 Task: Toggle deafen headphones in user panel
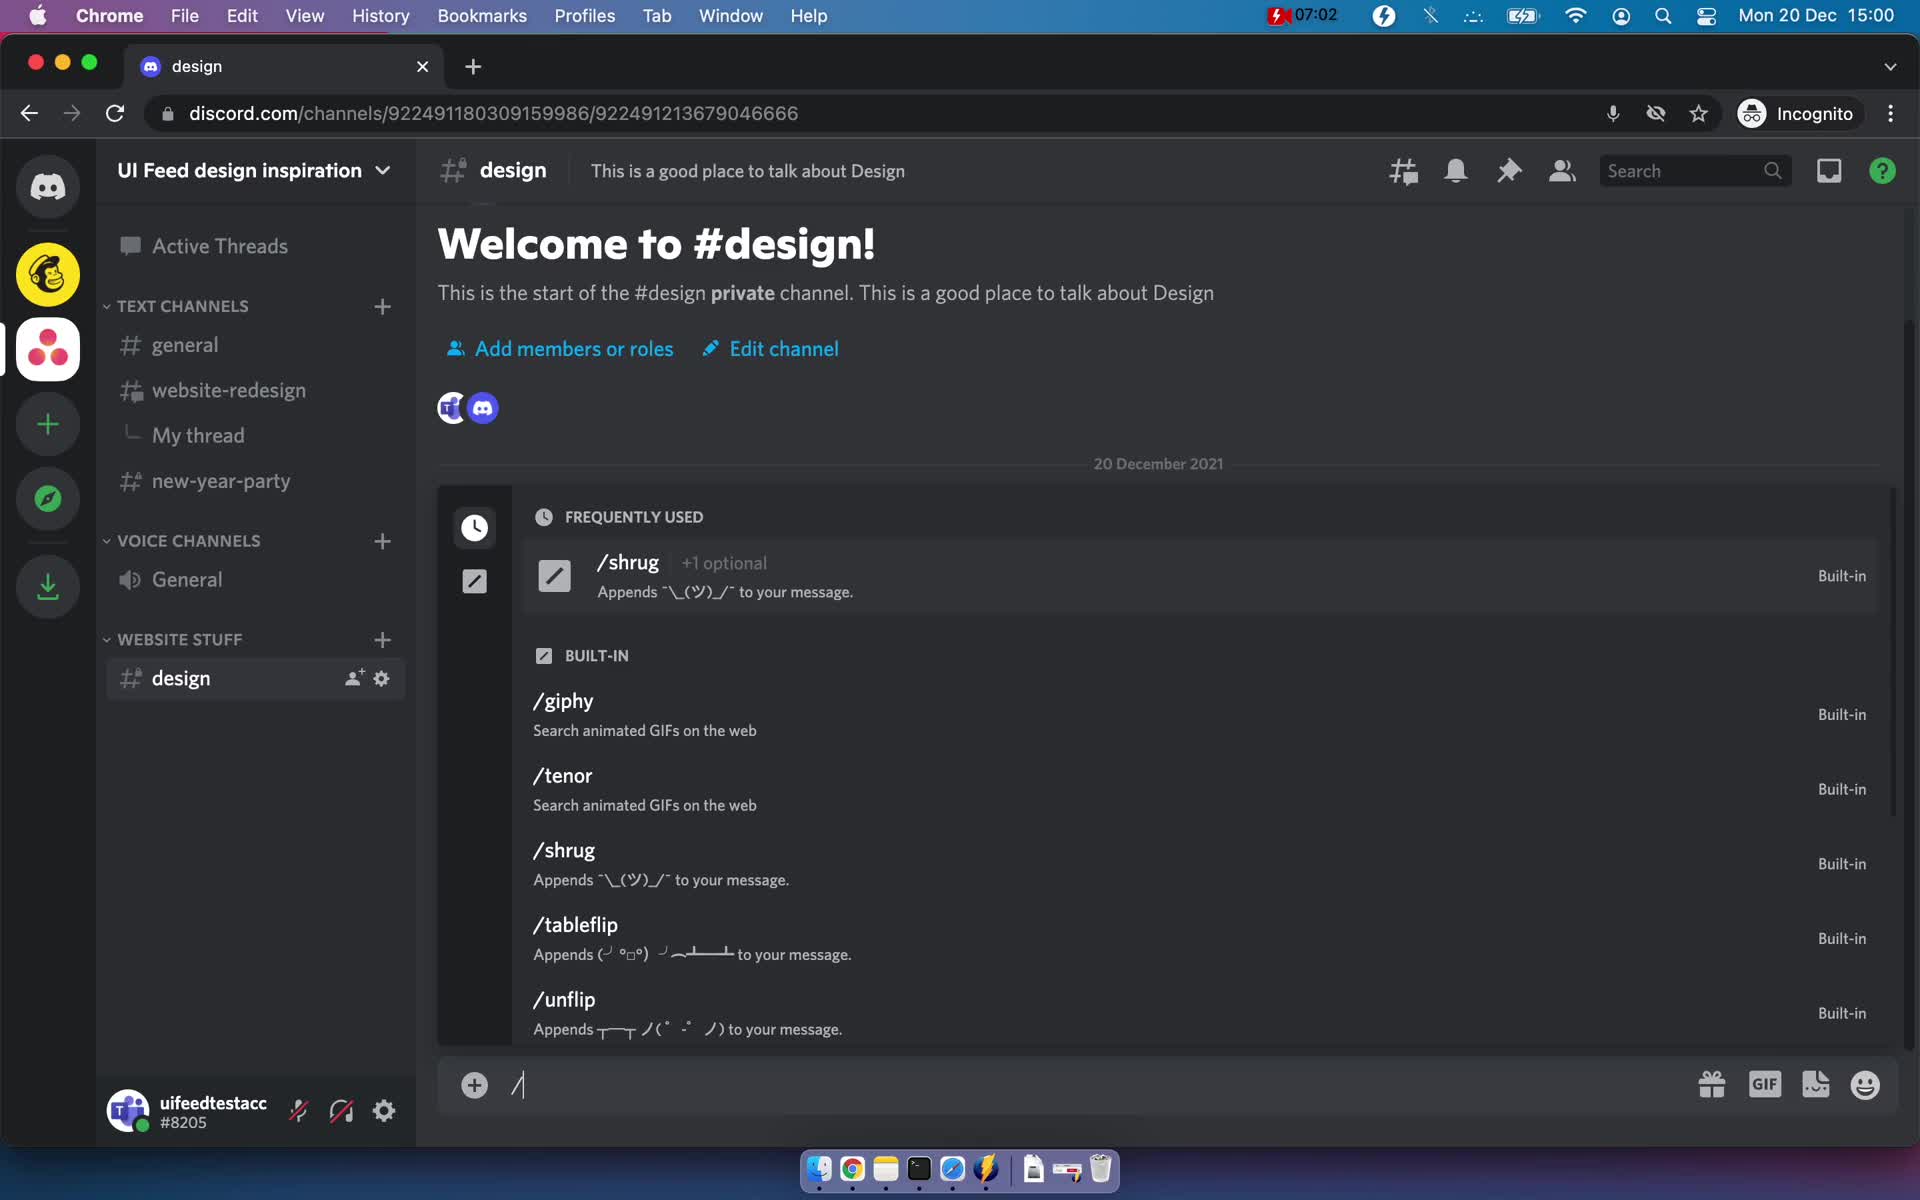[x=341, y=1111]
